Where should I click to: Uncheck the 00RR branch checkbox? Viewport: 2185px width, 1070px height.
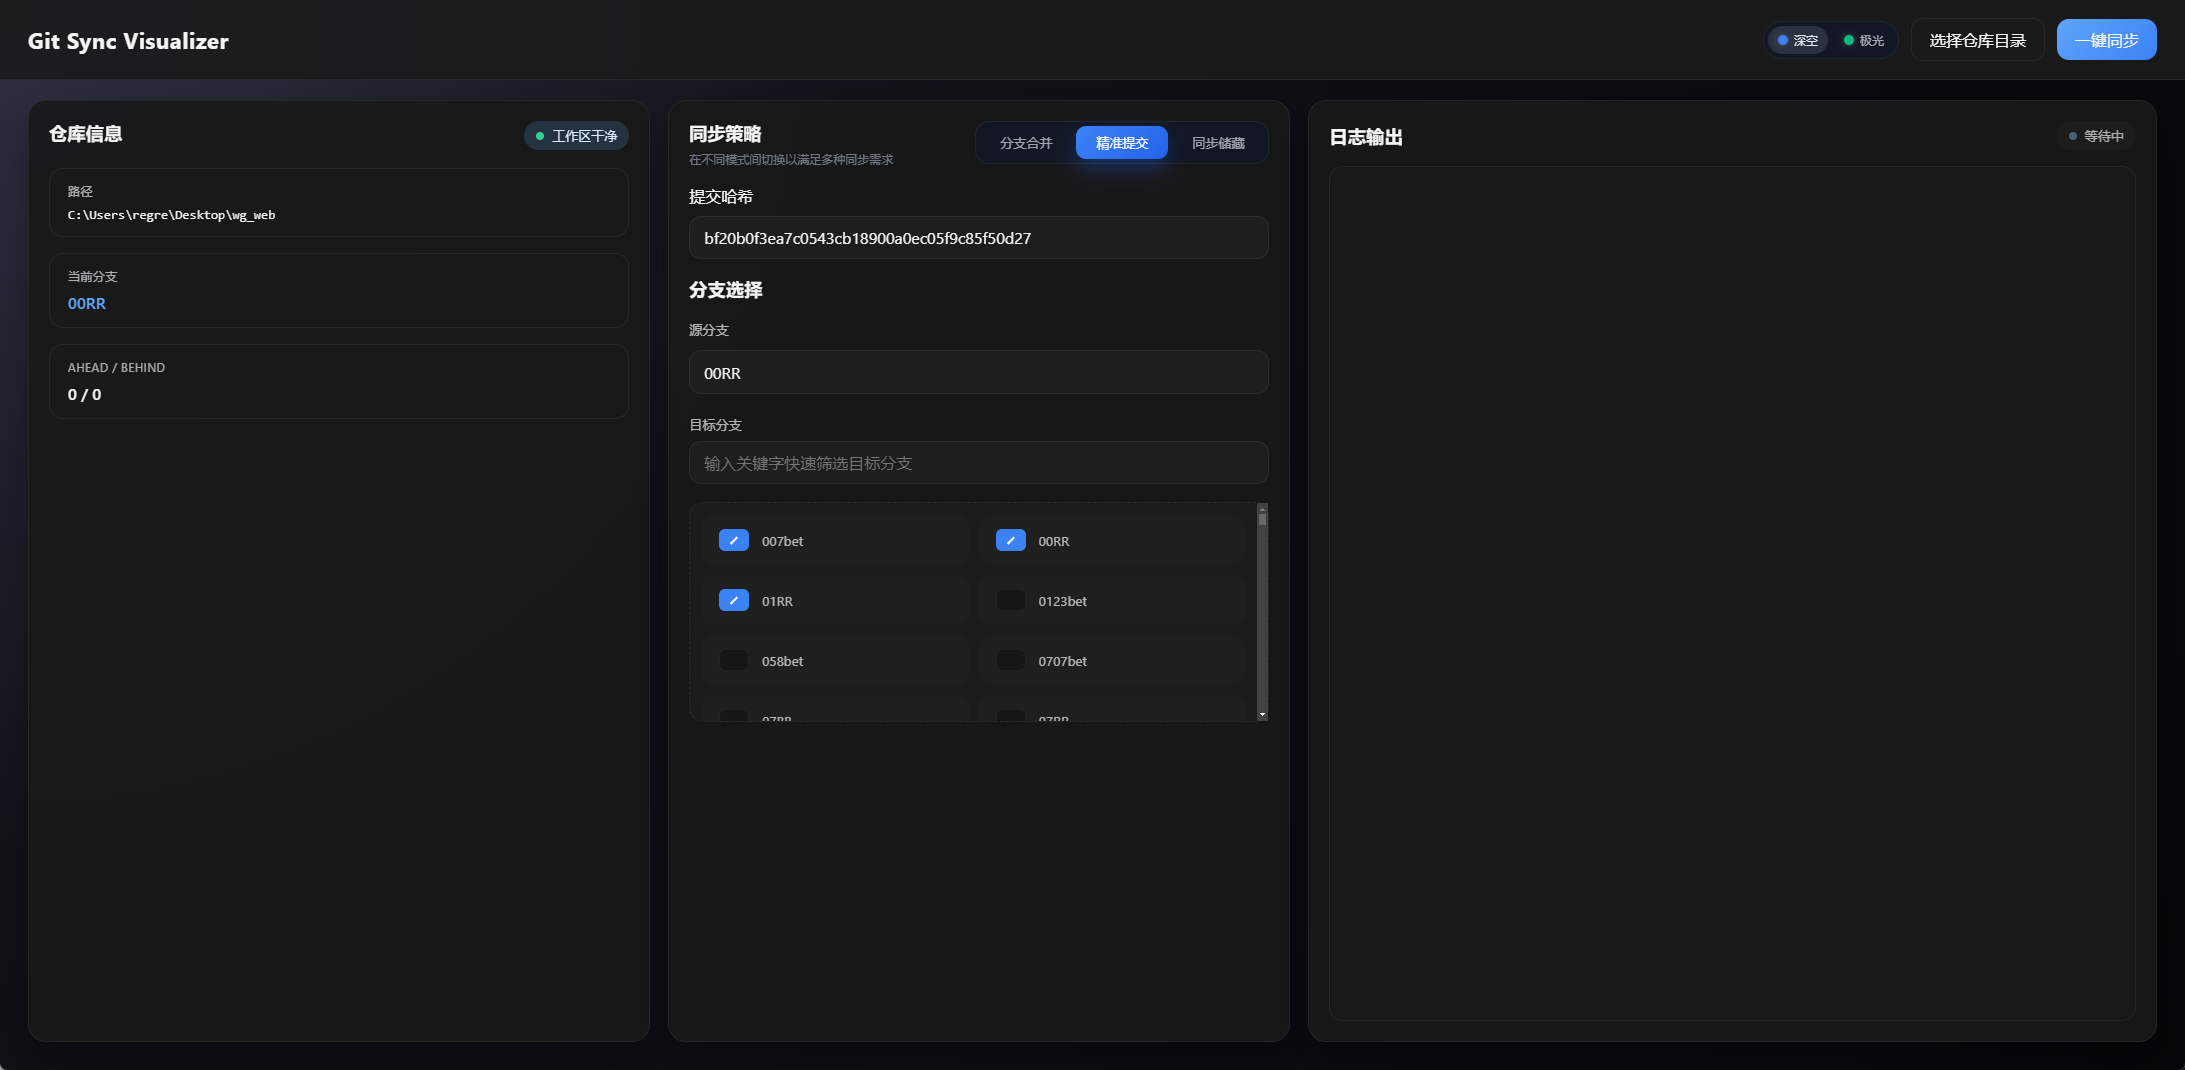pyautogui.click(x=1010, y=540)
